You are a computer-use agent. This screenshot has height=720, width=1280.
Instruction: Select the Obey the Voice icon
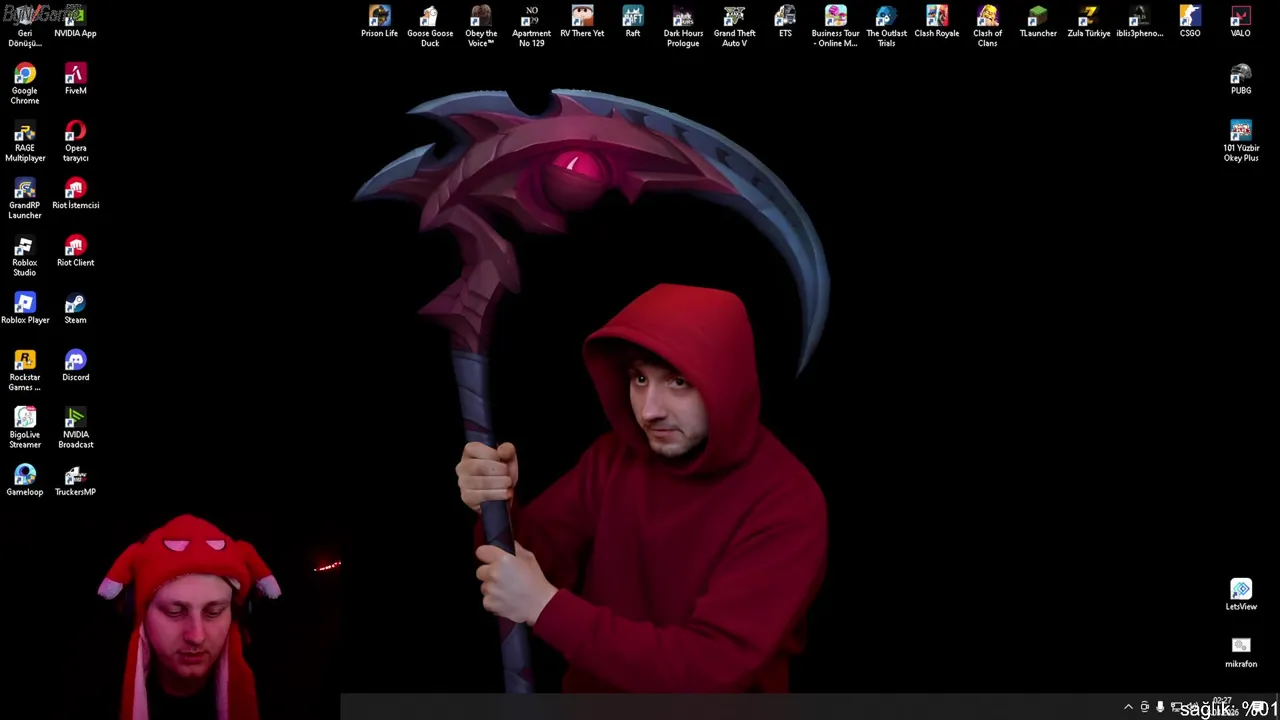pos(481,27)
